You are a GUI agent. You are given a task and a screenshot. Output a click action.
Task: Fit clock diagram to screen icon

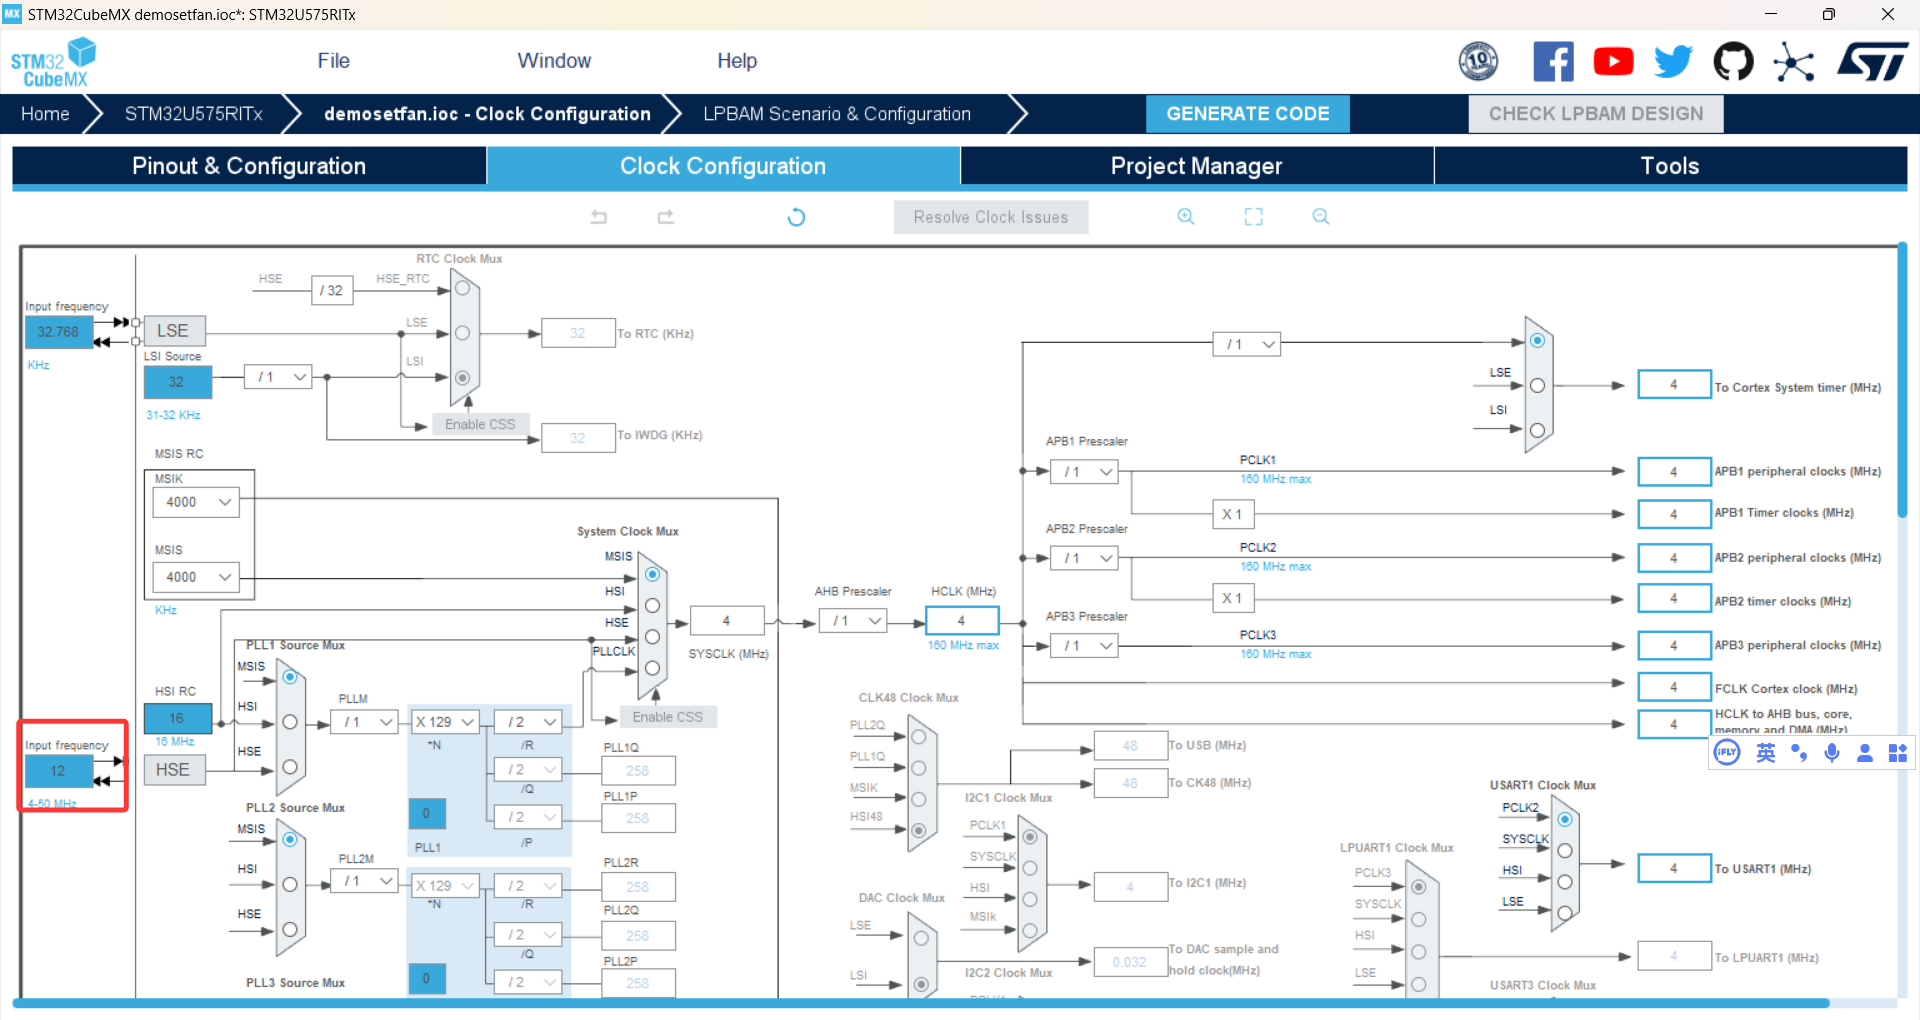coord(1254,217)
